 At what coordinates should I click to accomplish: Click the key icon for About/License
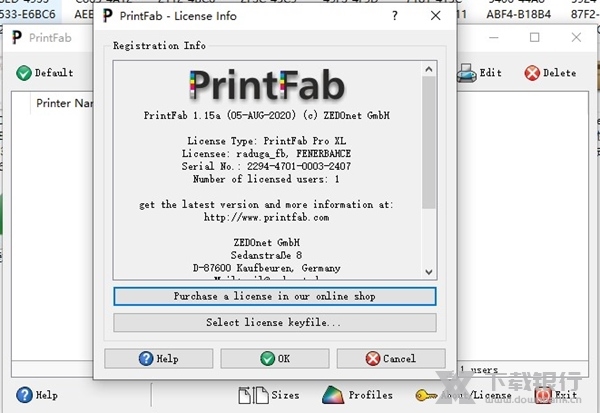pos(426,395)
